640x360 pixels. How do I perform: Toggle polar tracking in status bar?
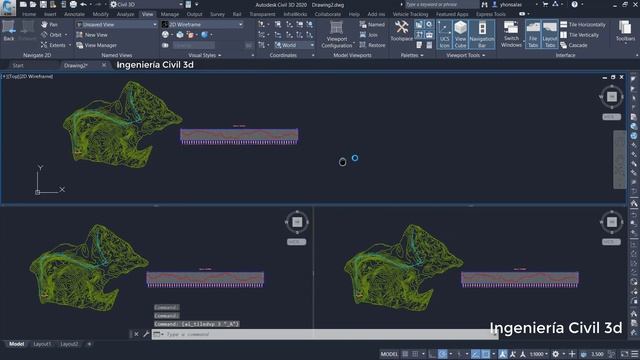(442, 354)
